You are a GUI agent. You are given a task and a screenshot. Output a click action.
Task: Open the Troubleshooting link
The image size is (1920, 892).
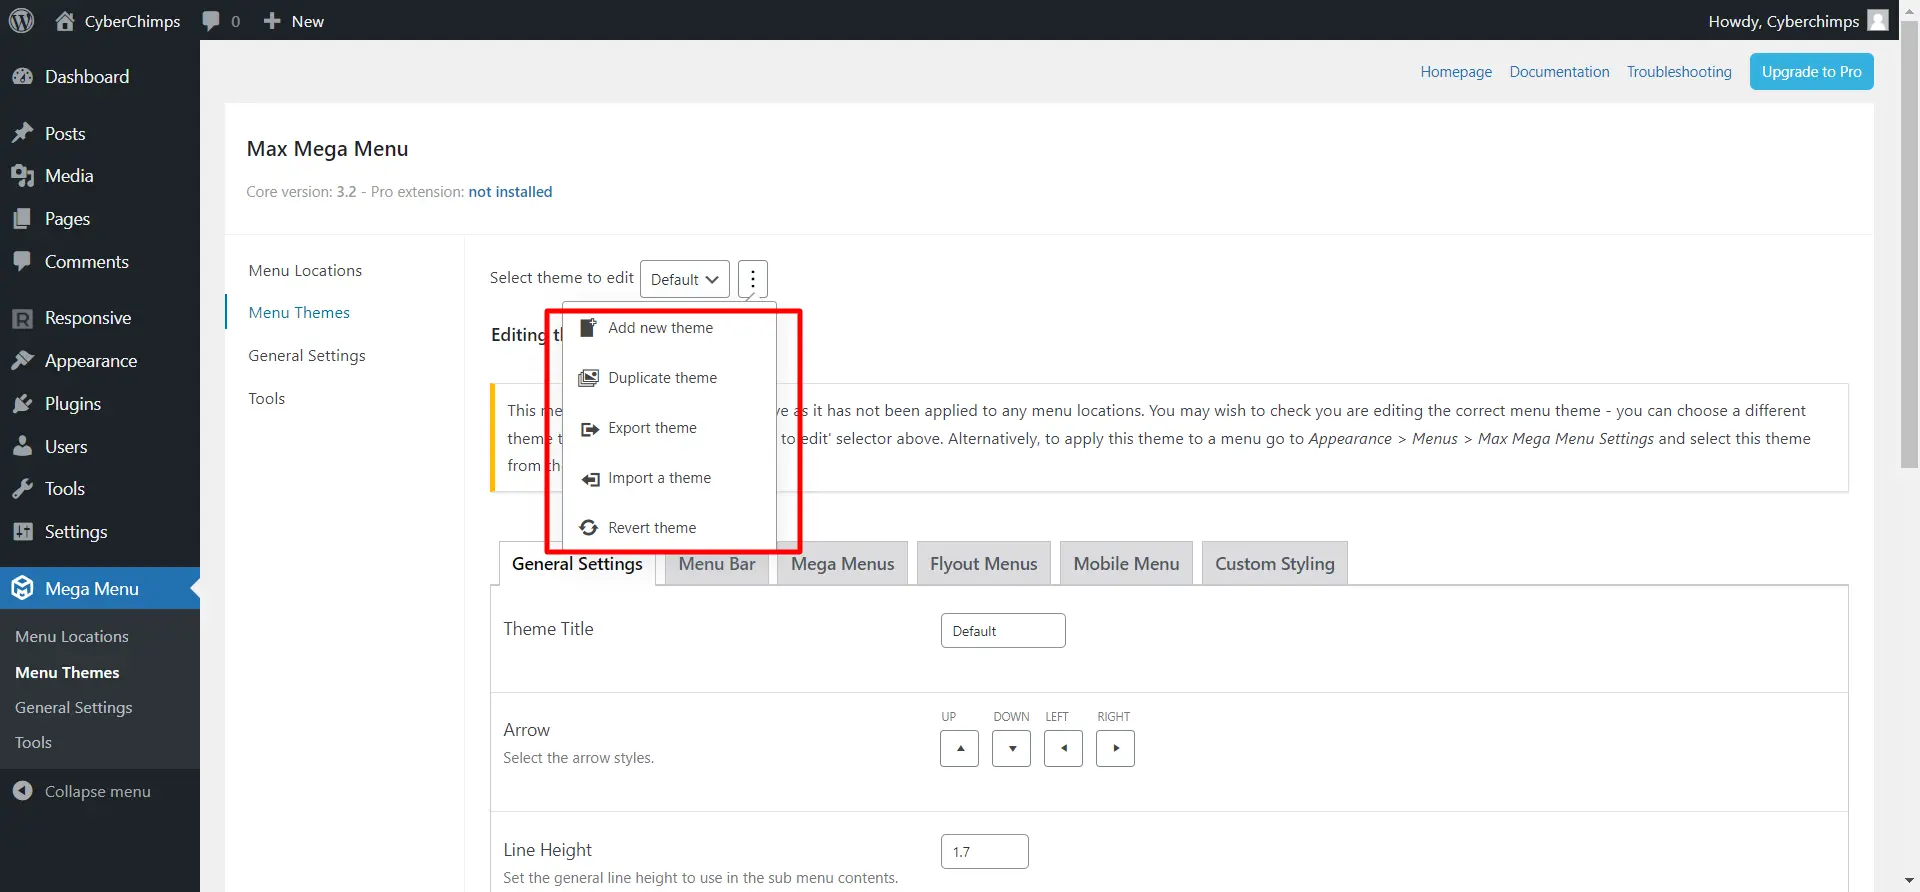(1679, 72)
